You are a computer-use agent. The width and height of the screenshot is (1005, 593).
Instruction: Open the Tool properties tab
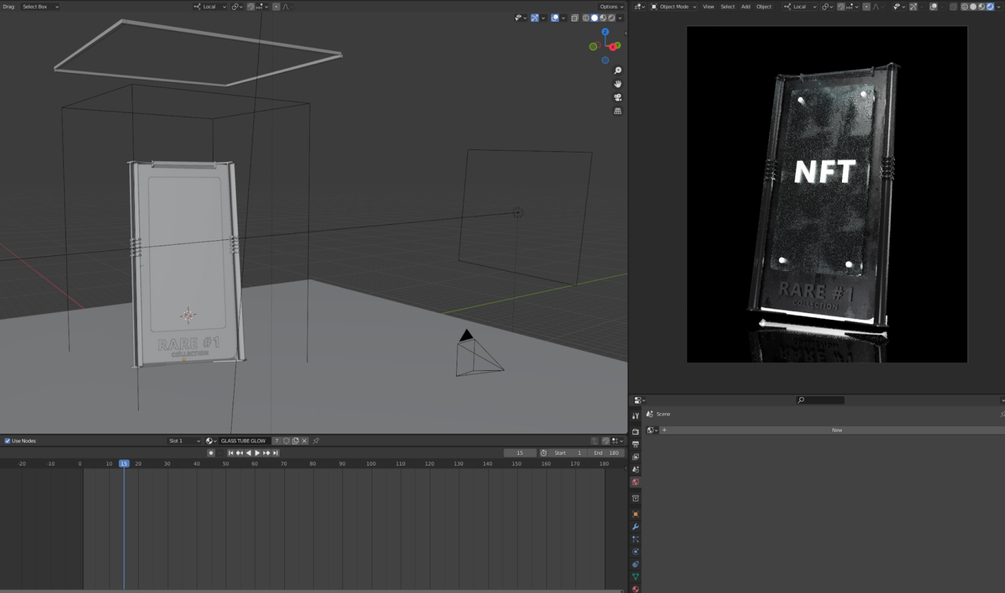click(x=635, y=415)
